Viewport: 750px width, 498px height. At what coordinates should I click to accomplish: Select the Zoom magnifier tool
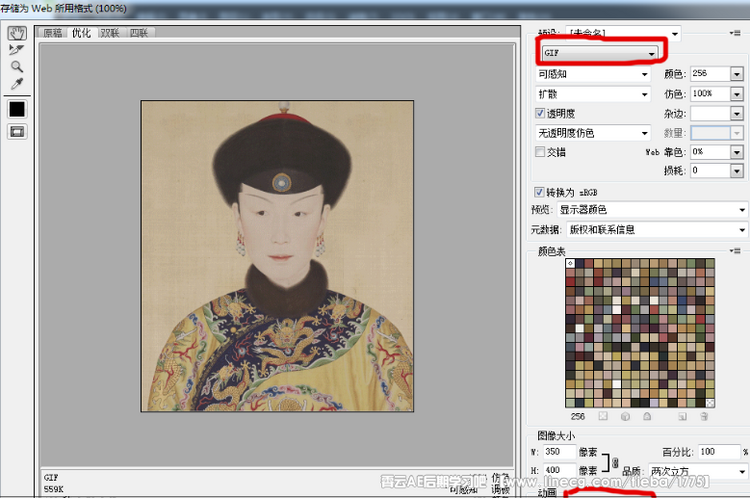(x=17, y=66)
